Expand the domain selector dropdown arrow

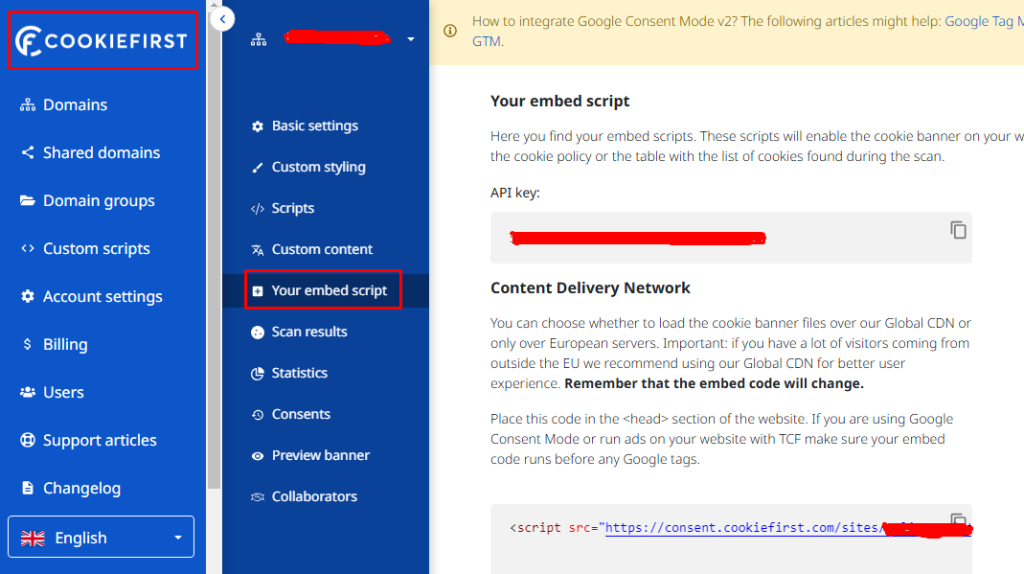point(410,39)
